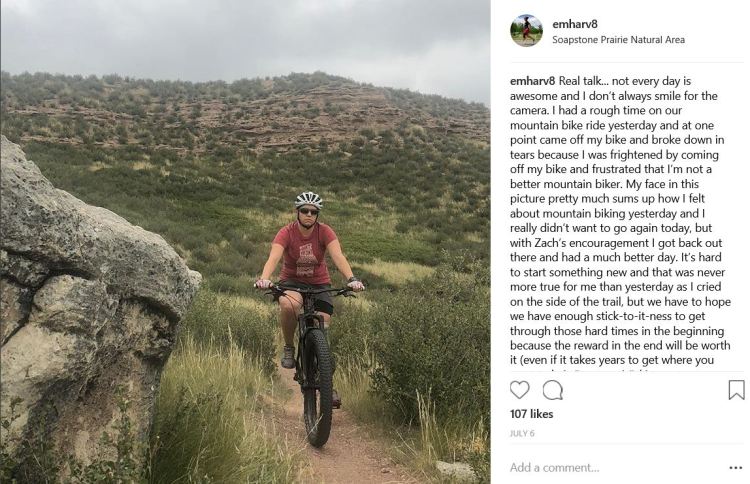Viewport: 750px width, 484px height.
Task: Focus the "Add a comment..." field
Action: click(600, 467)
